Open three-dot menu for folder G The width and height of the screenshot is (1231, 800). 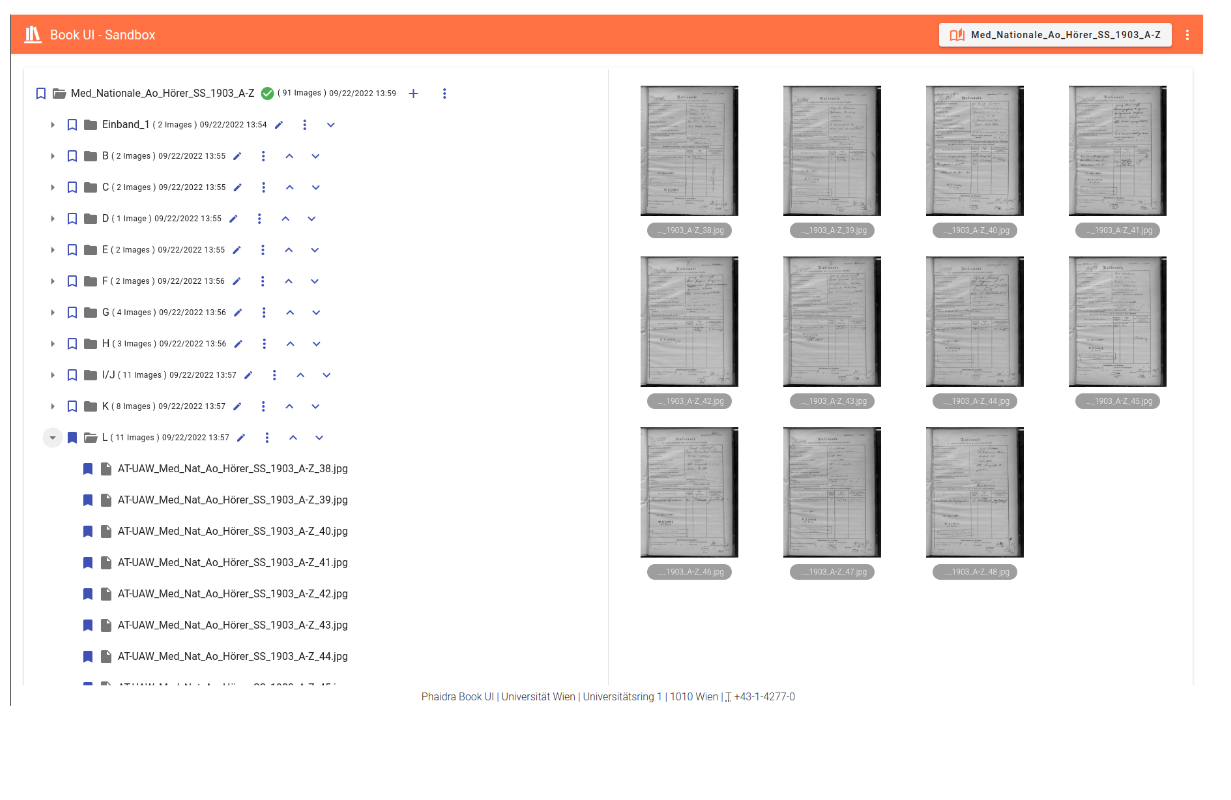[264, 313]
